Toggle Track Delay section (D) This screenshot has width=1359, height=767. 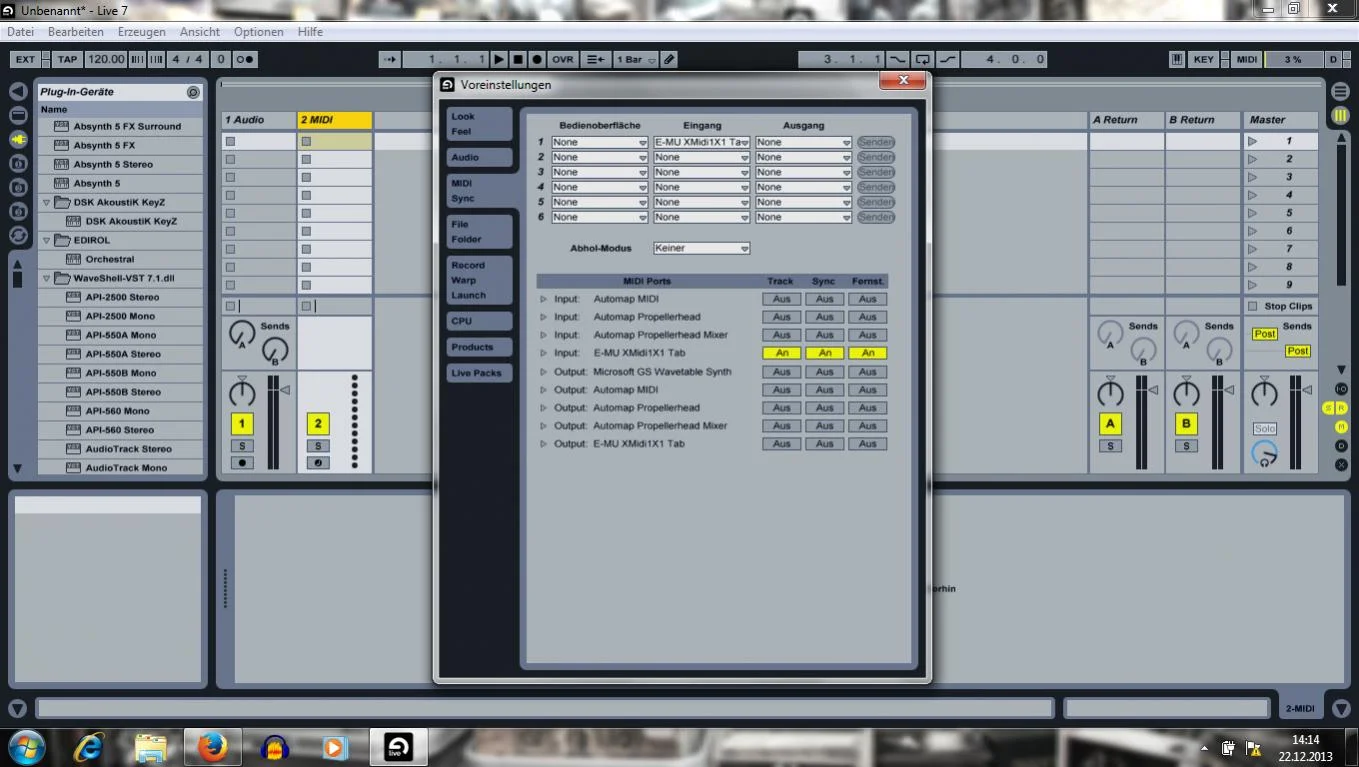point(1341,446)
